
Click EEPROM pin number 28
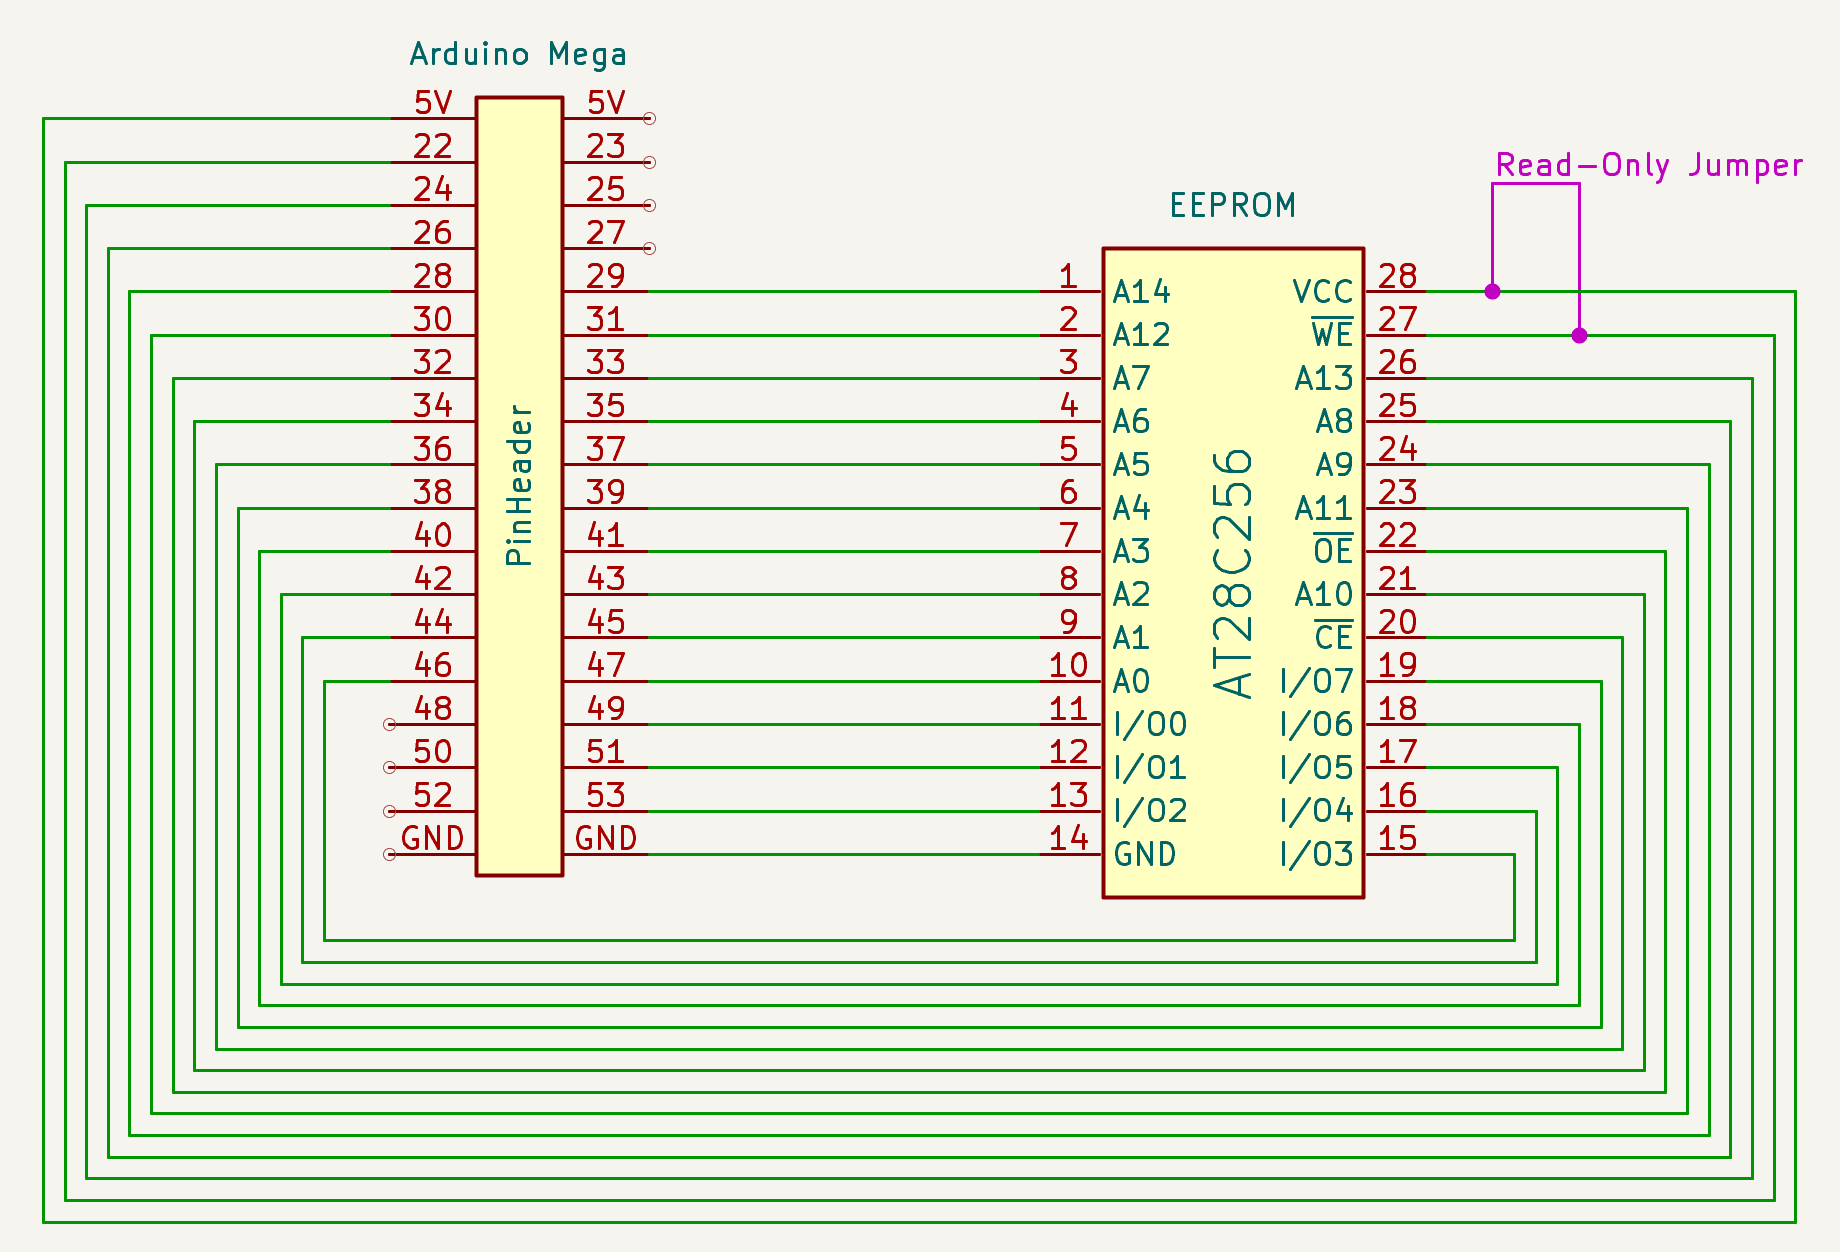pyautogui.click(x=1397, y=276)
